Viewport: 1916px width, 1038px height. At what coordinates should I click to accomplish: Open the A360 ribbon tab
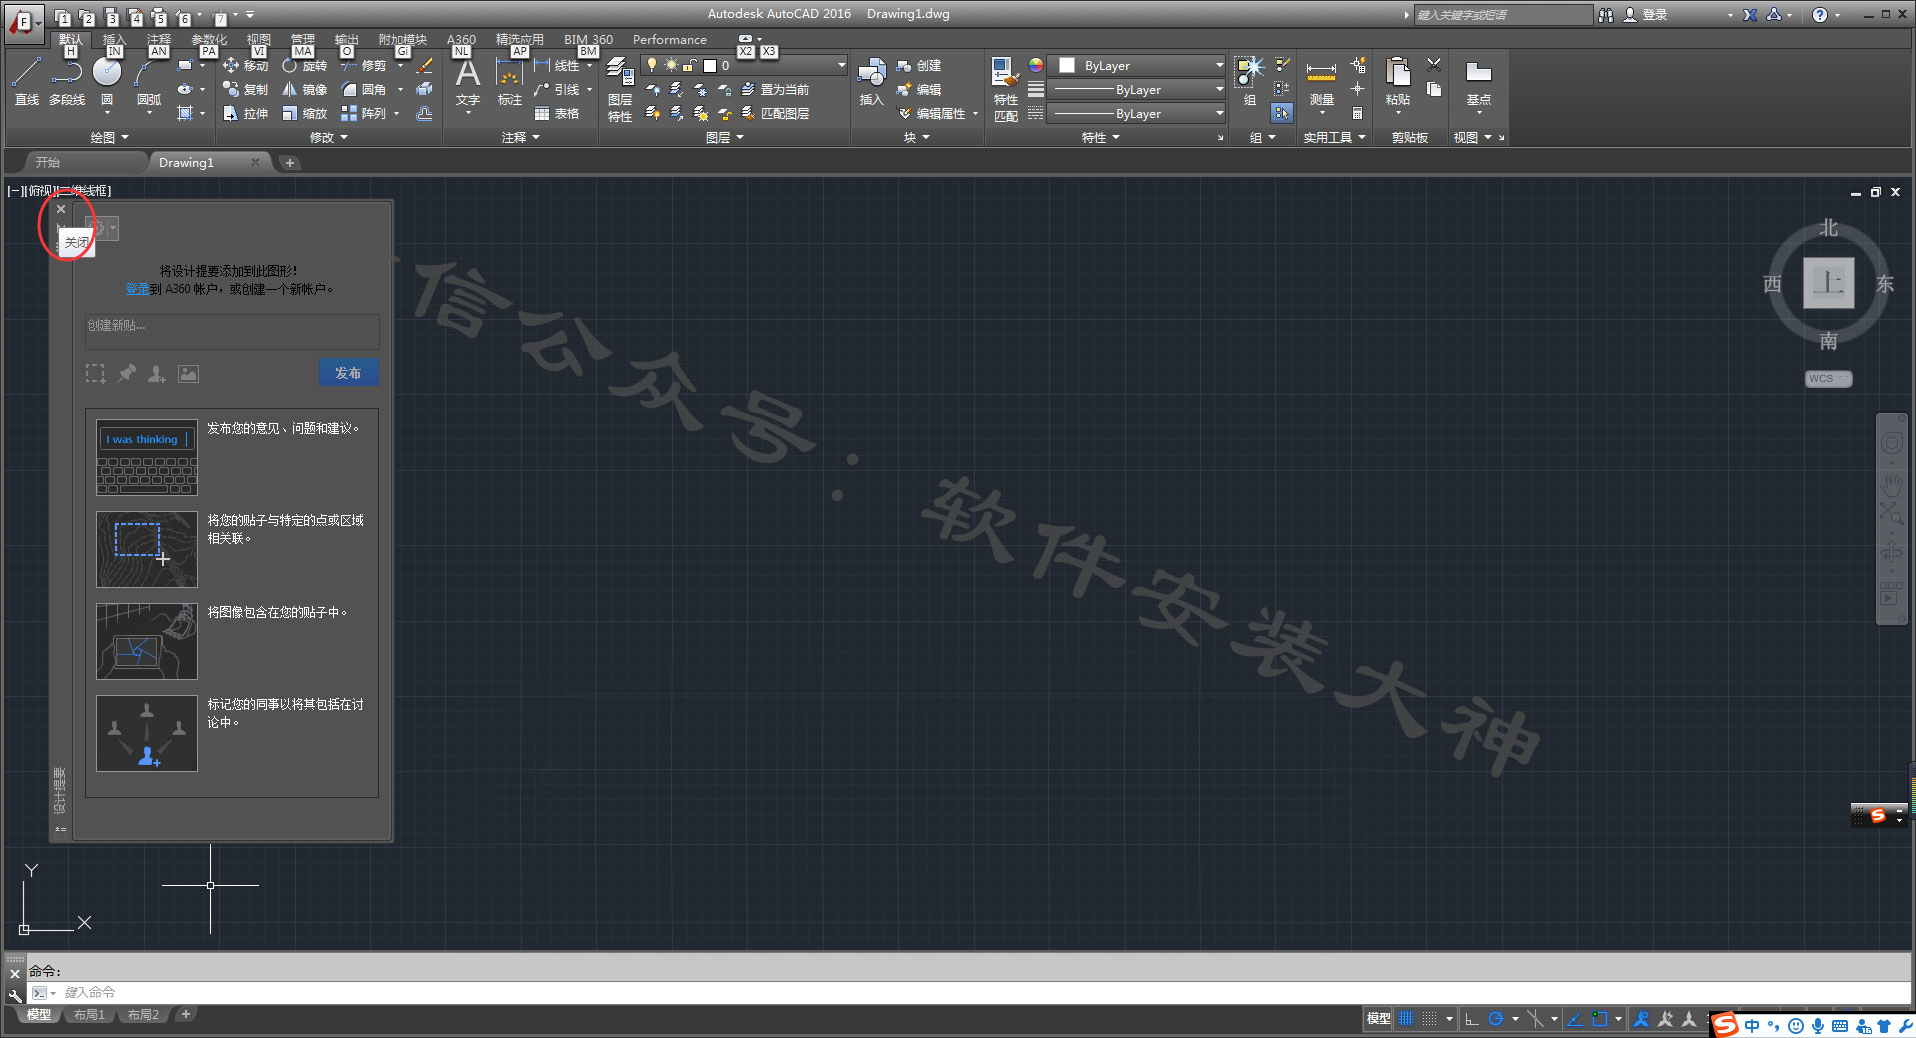[461, 40]
